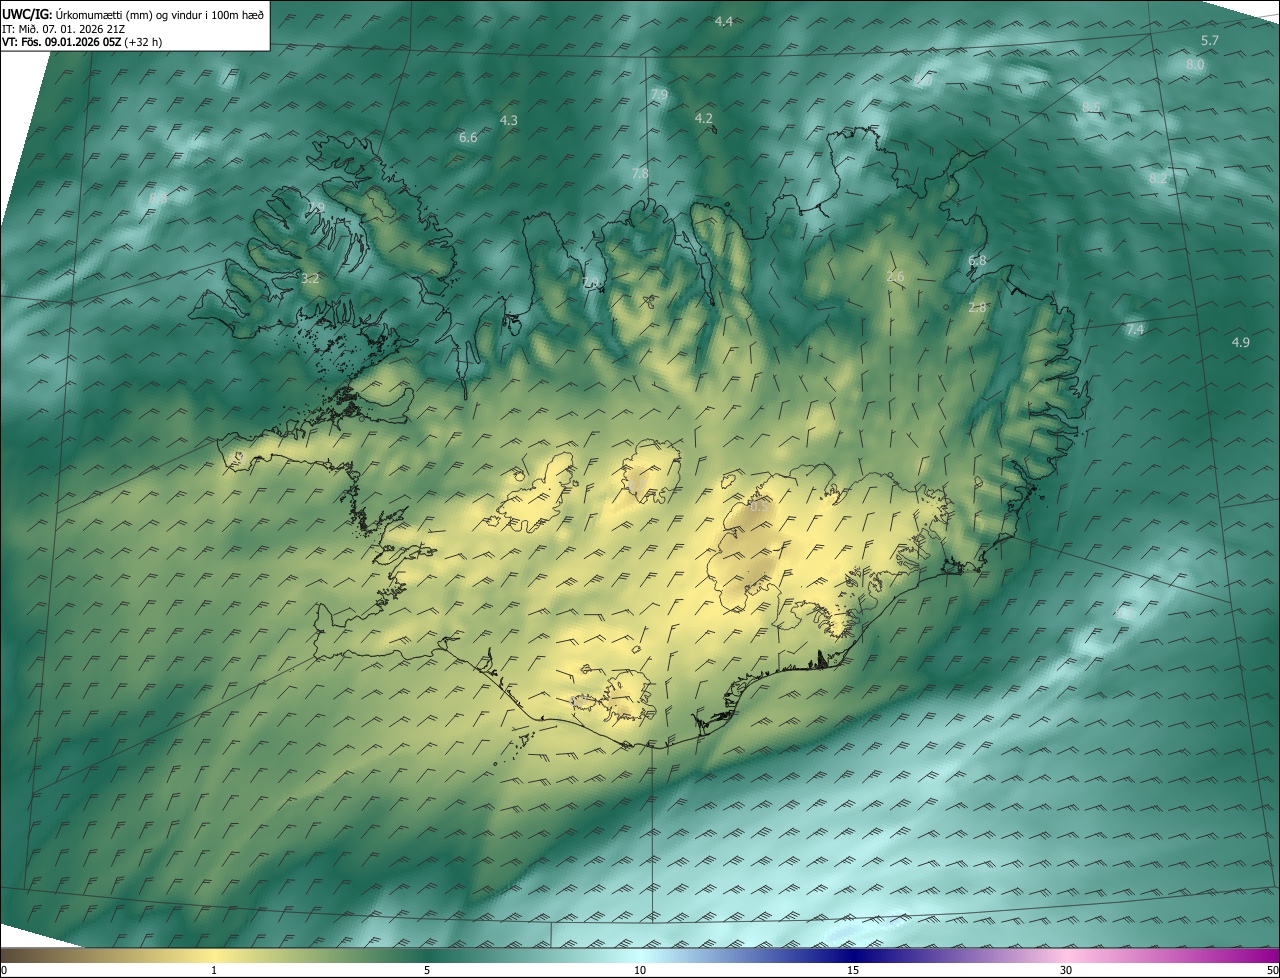Screen dimensions: 1280x978
Task: Click the 4.4 precipitation value on the map
Action: (x=724, y=22)
